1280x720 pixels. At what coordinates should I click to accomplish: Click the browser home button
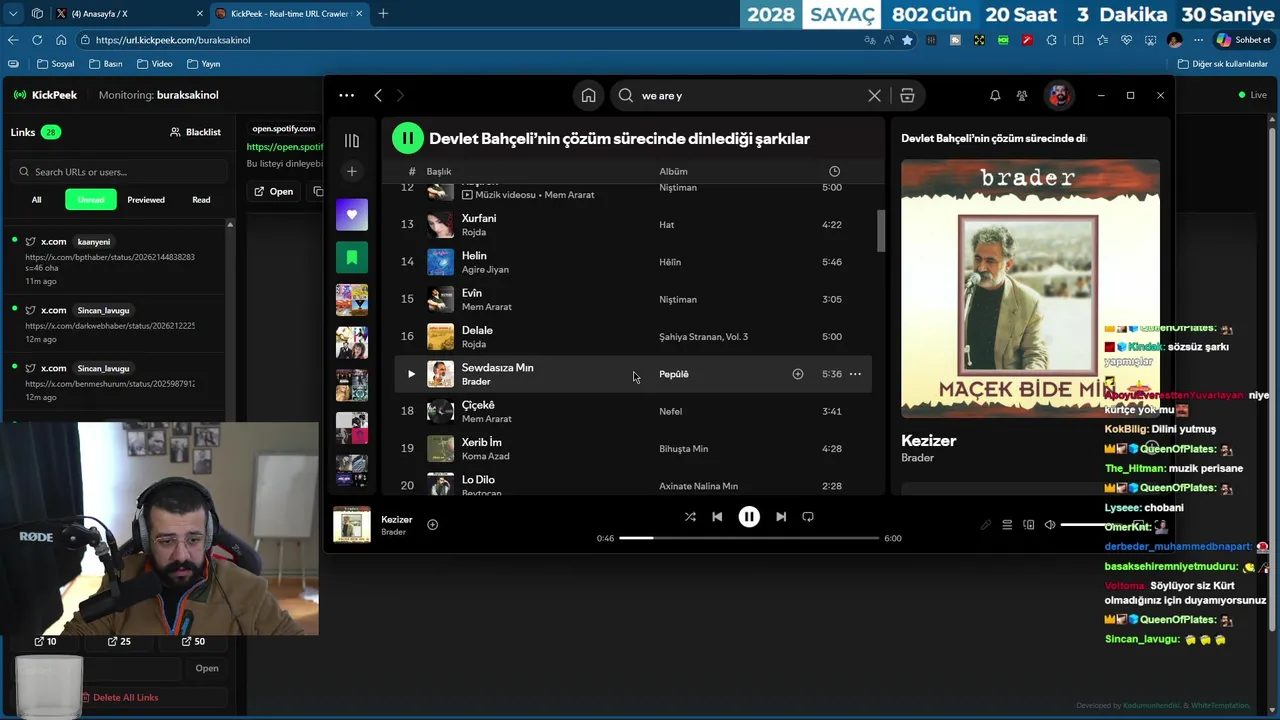pyautogui.click(x=61, y=40)
